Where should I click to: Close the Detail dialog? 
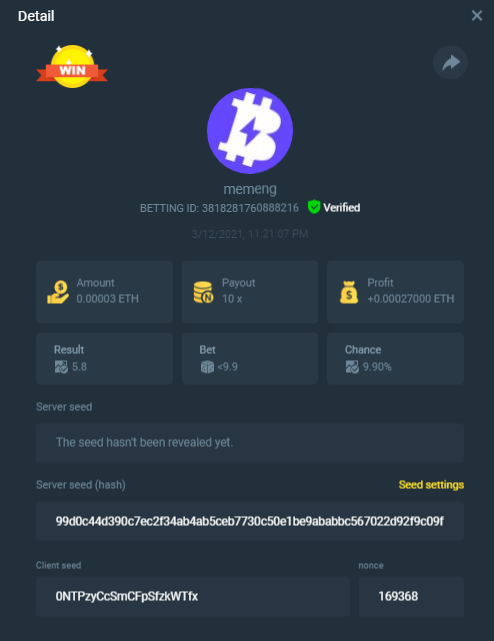[x=477, y=16]
